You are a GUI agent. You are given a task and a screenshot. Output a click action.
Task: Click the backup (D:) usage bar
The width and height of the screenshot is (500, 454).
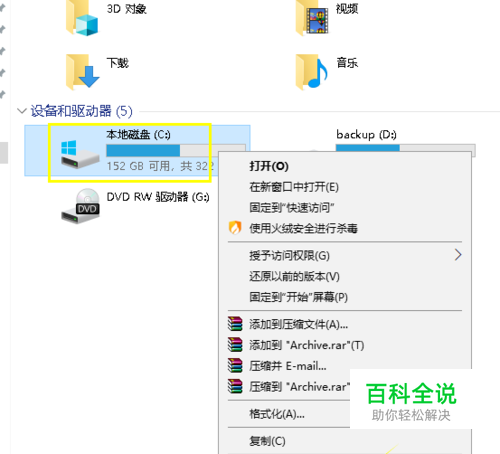pyautogui.click(x=405, y=148)
